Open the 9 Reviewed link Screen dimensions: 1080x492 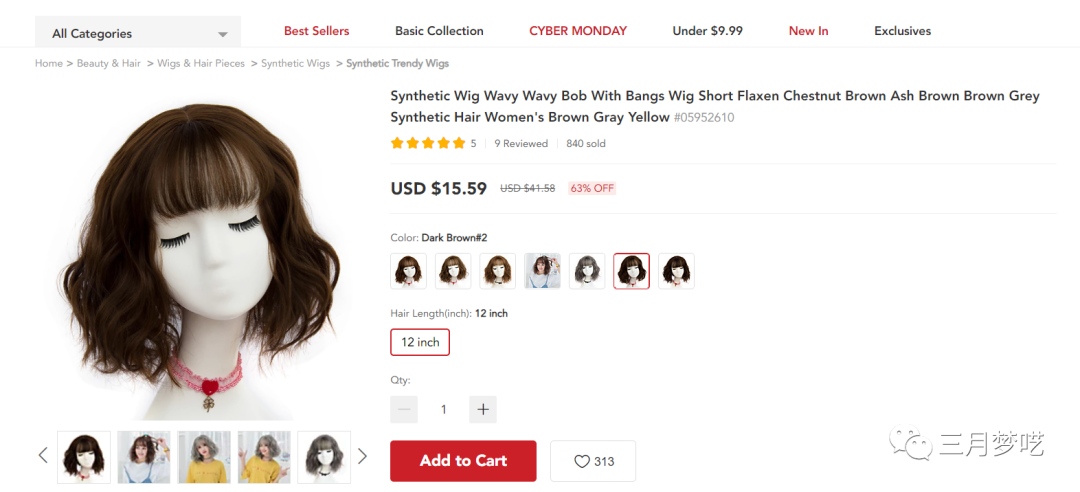tap(521, 144)
